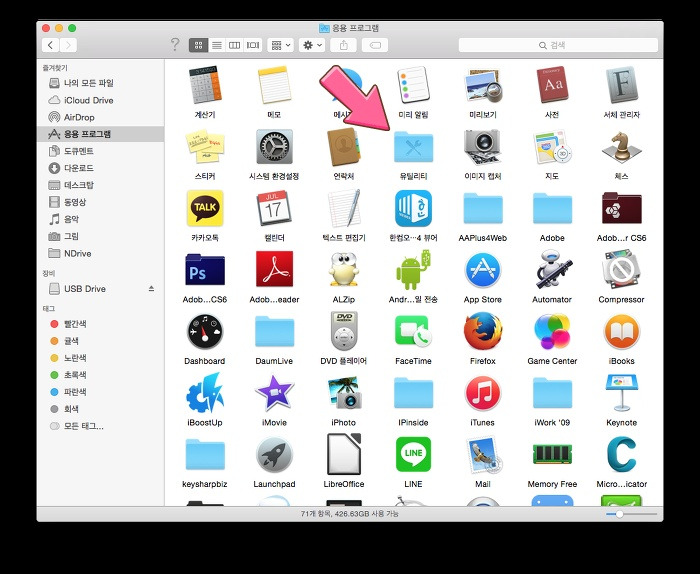Screen dimensions: 700x574
Task: Select iCloud Drive in the sidebar
Action: pyautogui.click(x=100, y=100)
